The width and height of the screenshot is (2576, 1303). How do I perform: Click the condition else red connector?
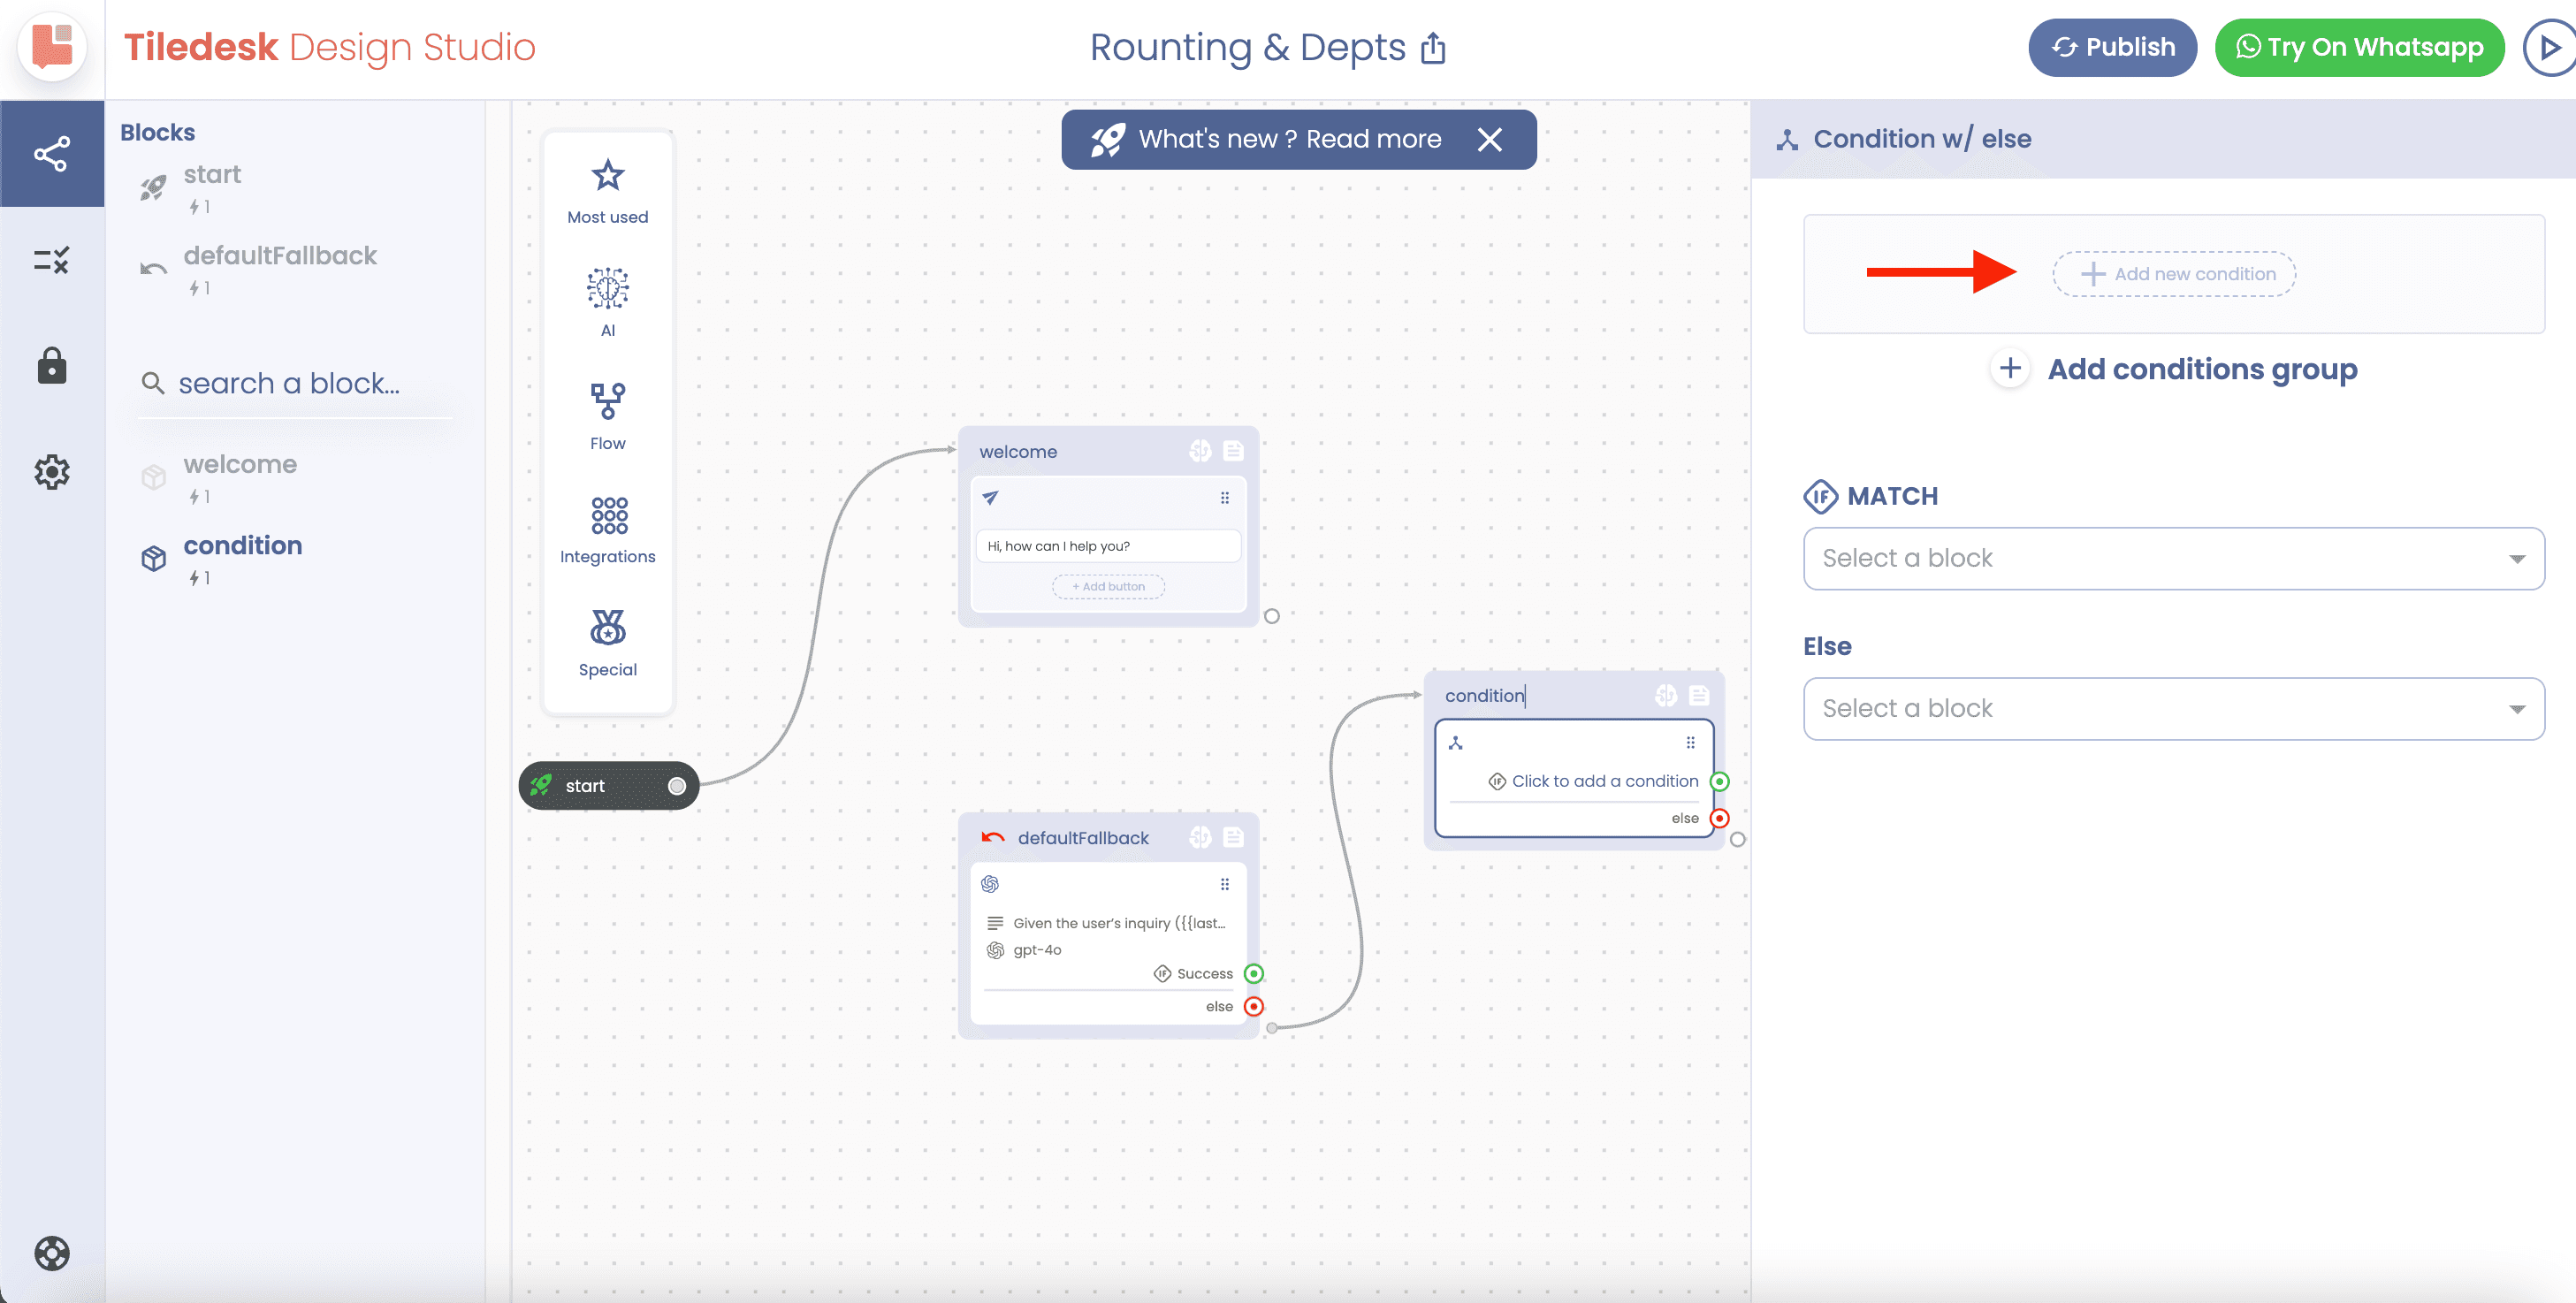(1719, 818)
